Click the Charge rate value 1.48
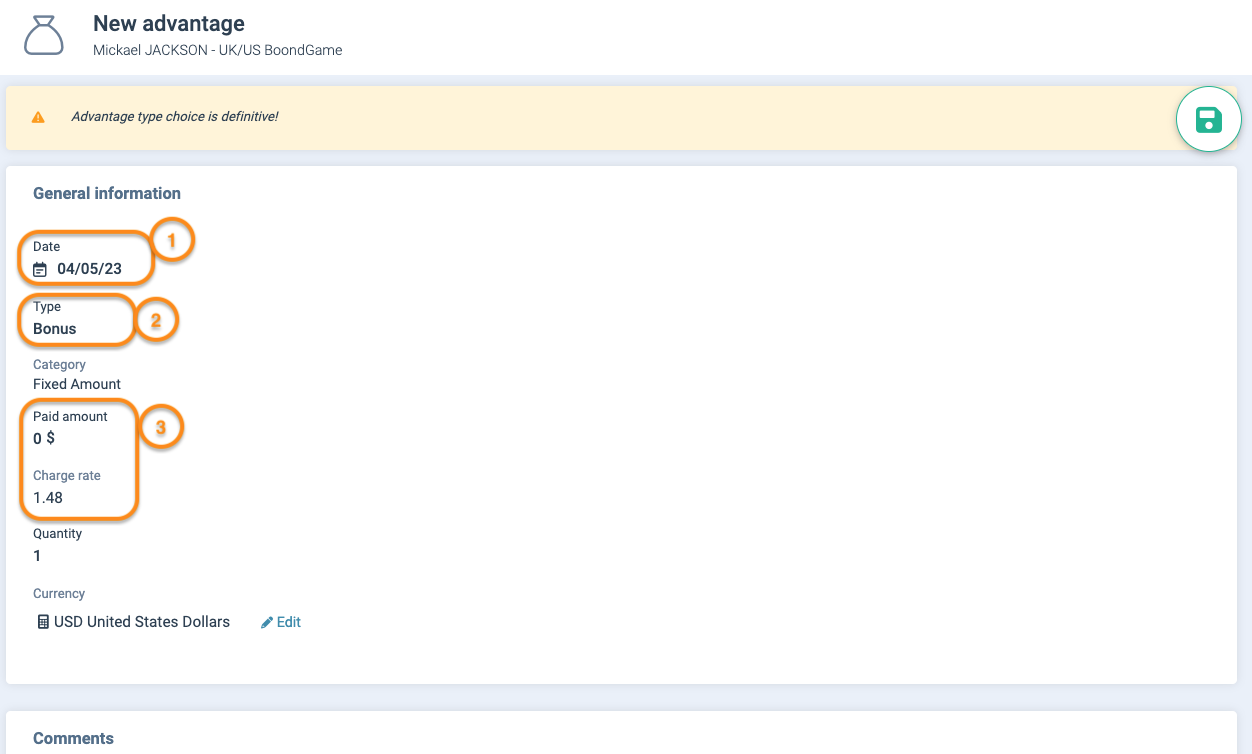 pyautogui.click(x=48, y=497)
